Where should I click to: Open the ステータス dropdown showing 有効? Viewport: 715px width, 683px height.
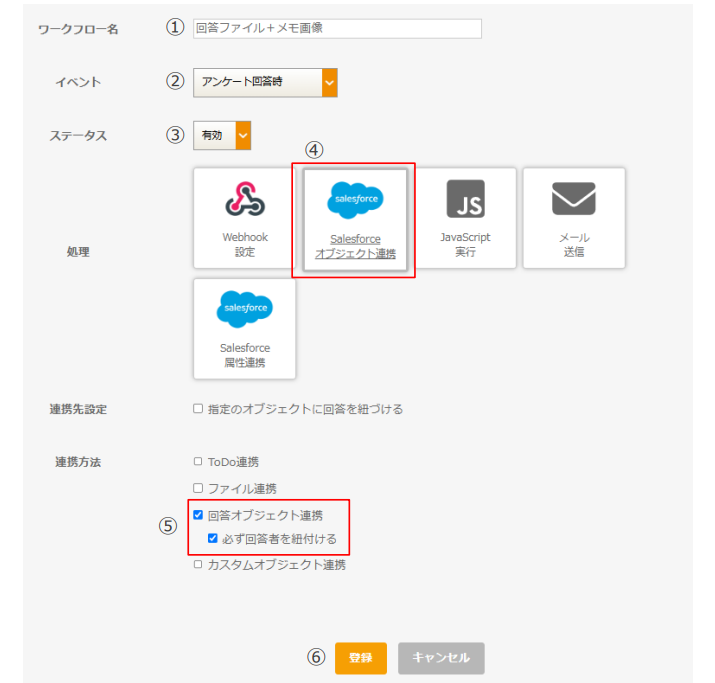[222, 135]
